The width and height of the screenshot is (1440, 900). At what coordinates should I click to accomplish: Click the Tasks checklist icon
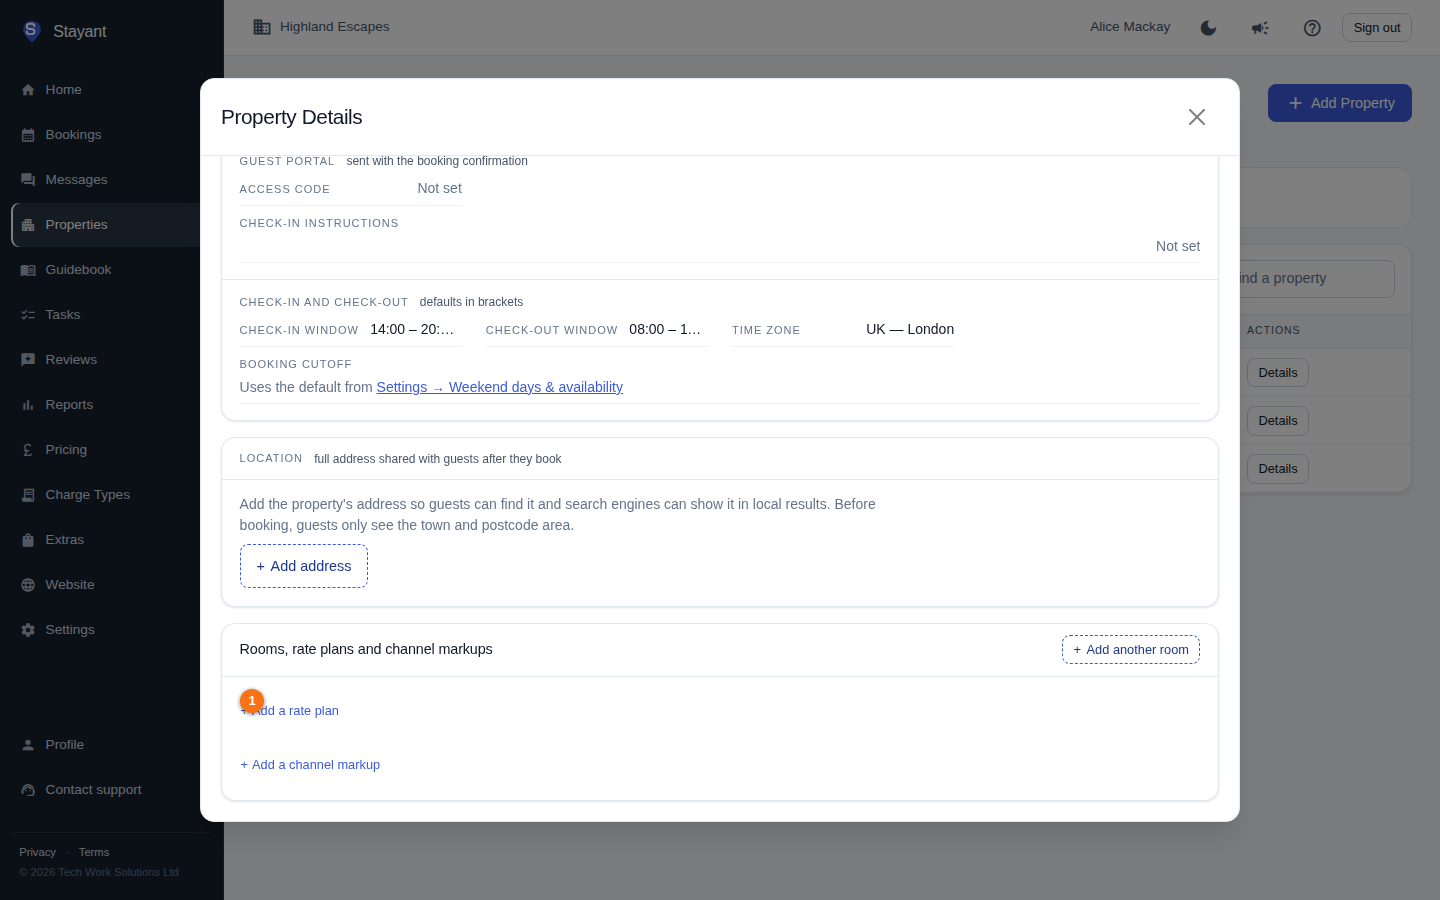[28, 315]
